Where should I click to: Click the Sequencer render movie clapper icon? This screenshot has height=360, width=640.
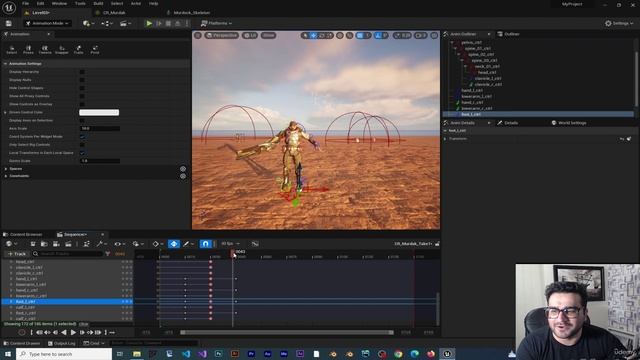point(68,244)
